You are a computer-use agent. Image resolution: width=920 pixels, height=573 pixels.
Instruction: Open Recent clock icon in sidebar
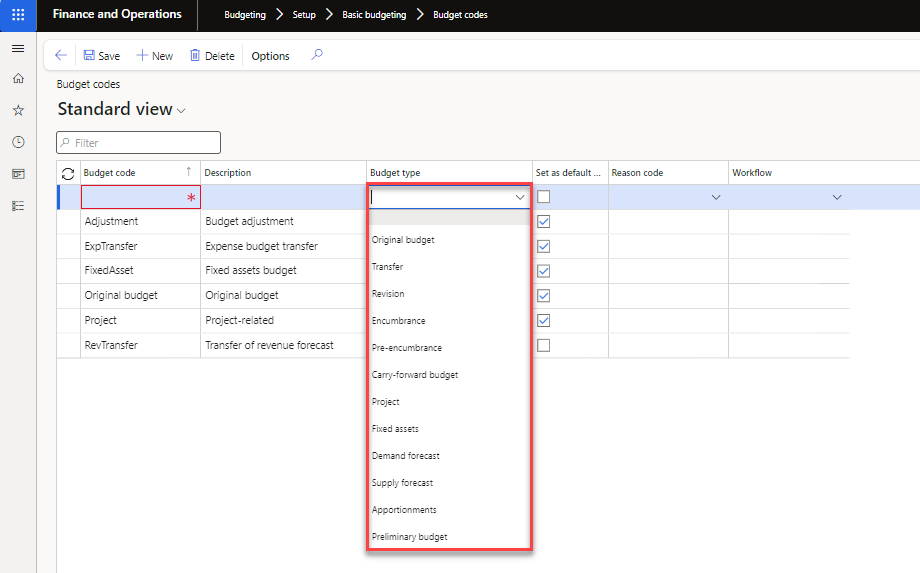tap(18, 142)
